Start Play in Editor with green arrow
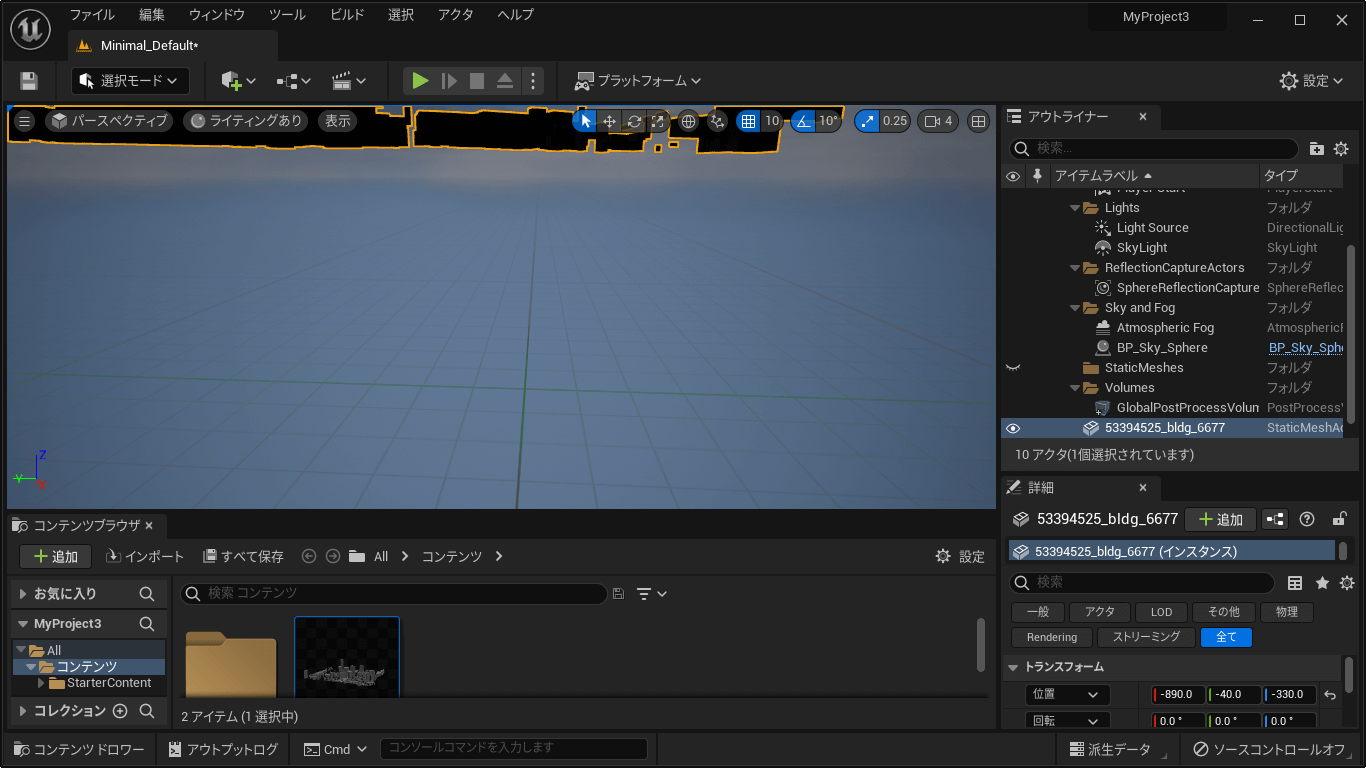This screenshot has height=768, width=1366. (421, 81)
